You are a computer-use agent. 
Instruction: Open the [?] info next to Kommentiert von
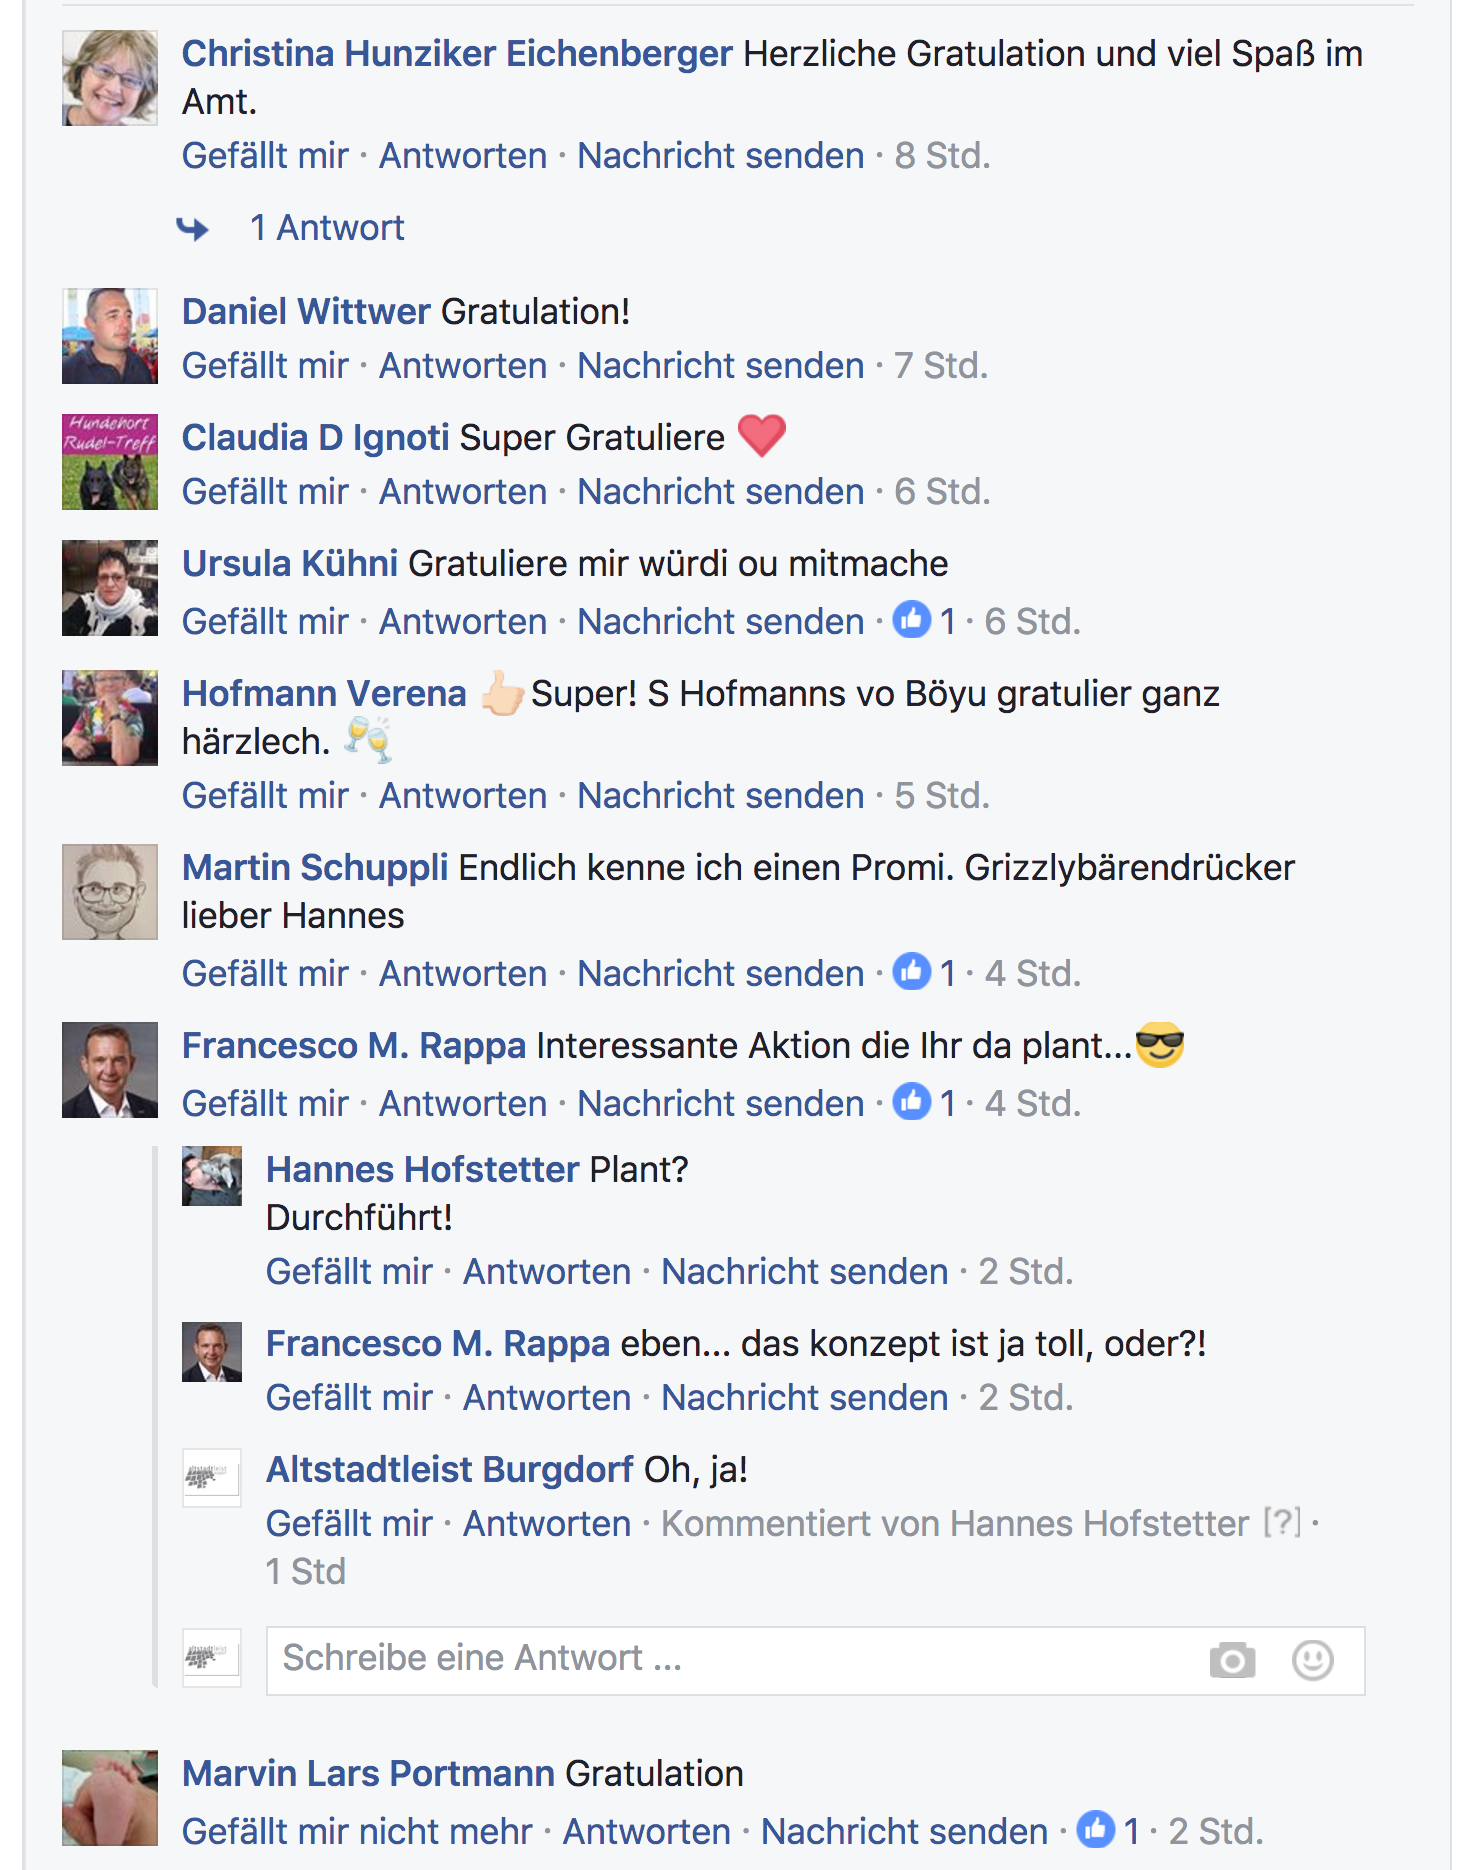1282,1523
